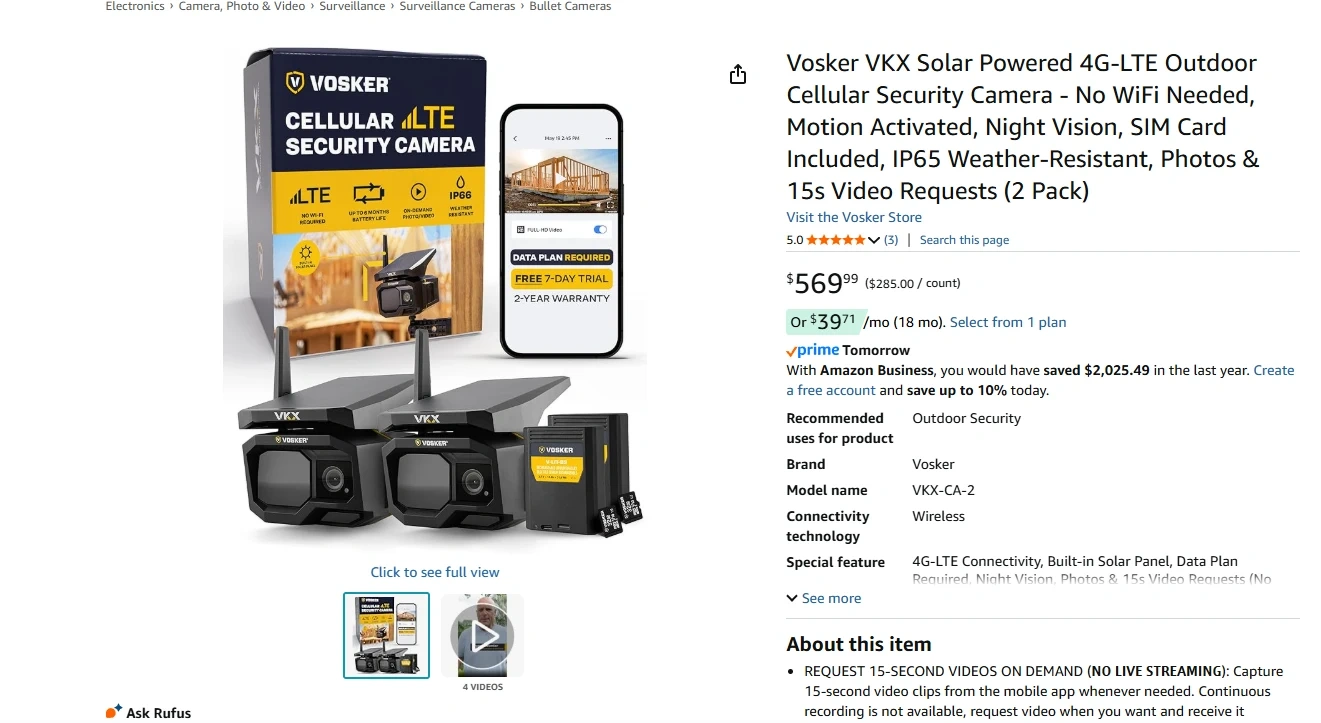Image resolution: width=1321 pixels, height=723 pixels.
Task: Click to see full view of image
Action: tap(435, 572)
